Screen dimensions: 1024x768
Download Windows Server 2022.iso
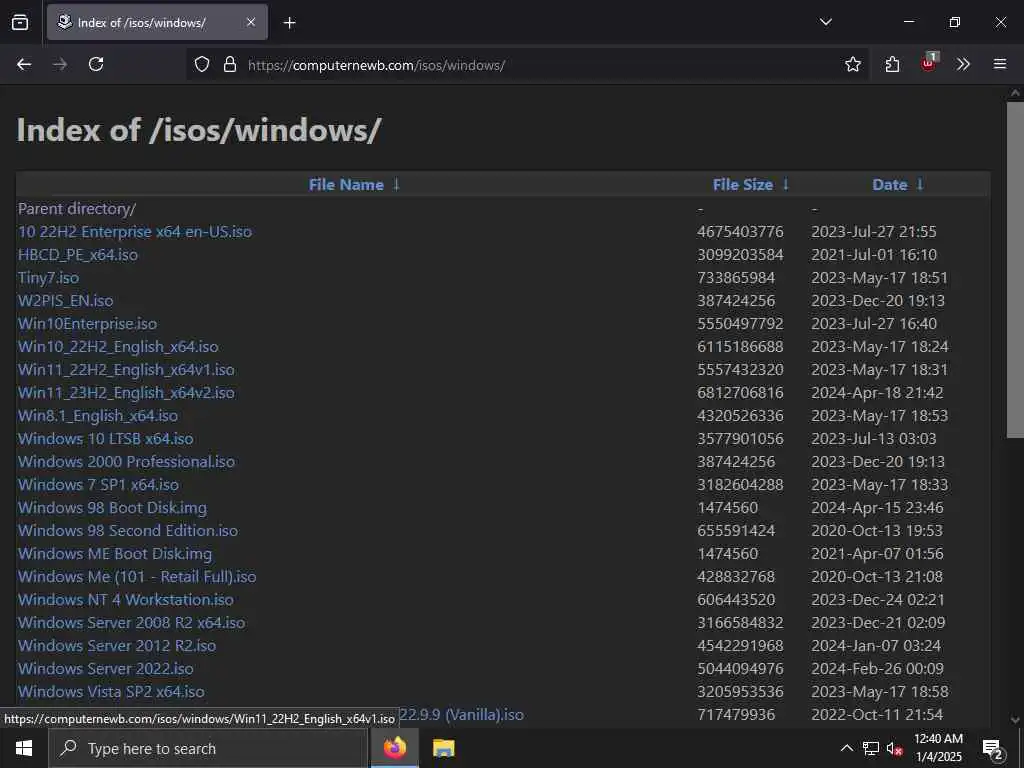click(x=106, y=669)
